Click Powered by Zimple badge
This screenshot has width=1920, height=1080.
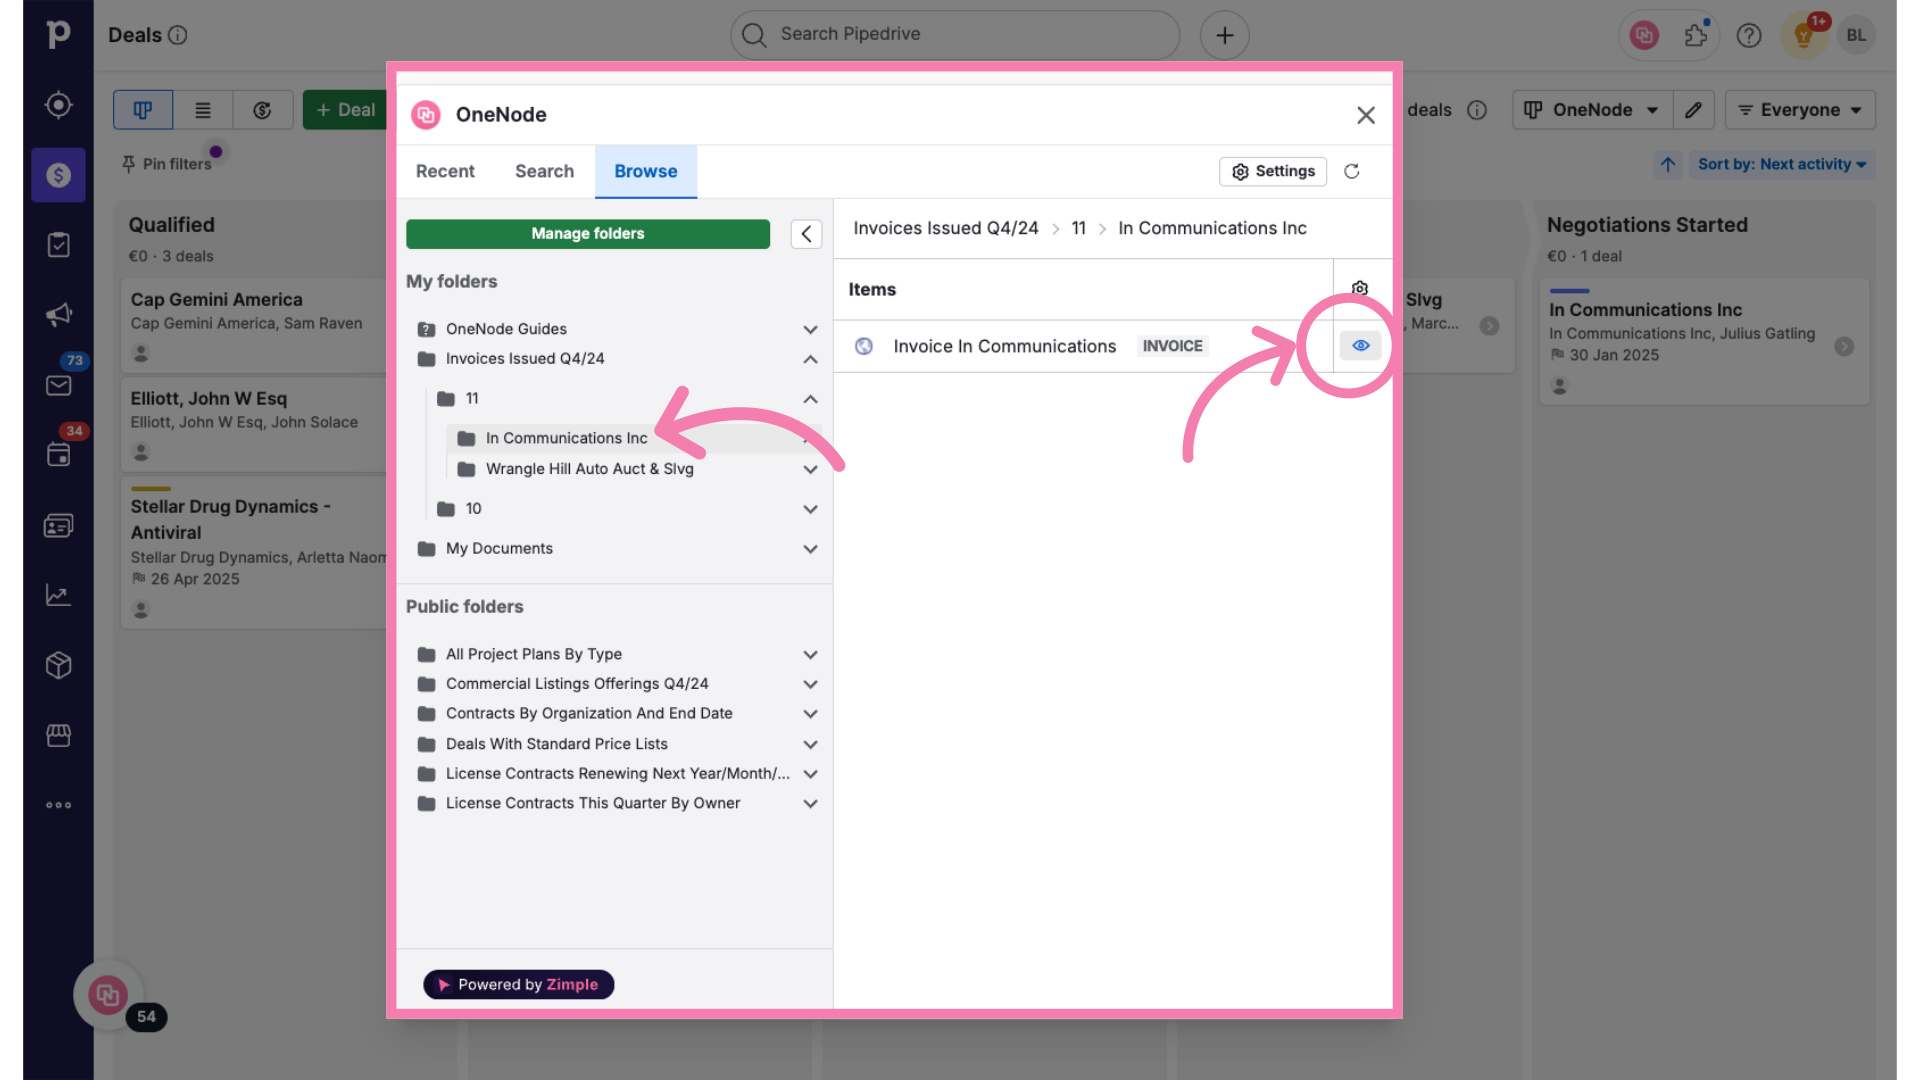click(x=518, y=985)
